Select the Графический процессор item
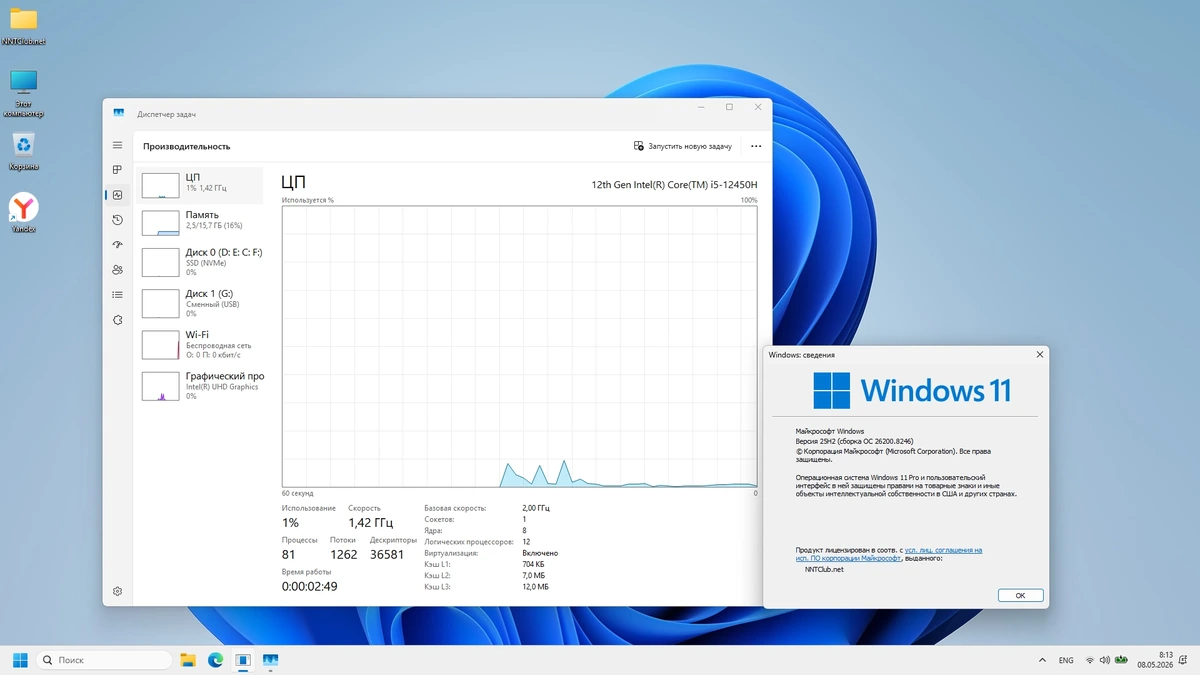 (200, 385)
